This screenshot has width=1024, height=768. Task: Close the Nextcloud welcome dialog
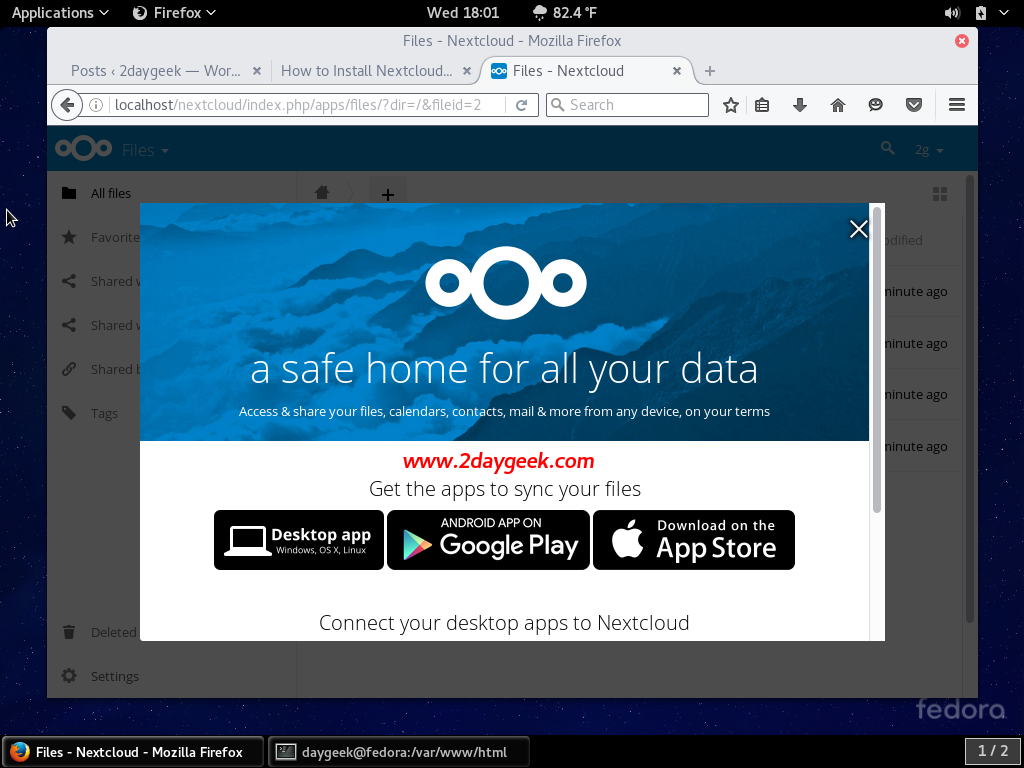coord(858,229)
